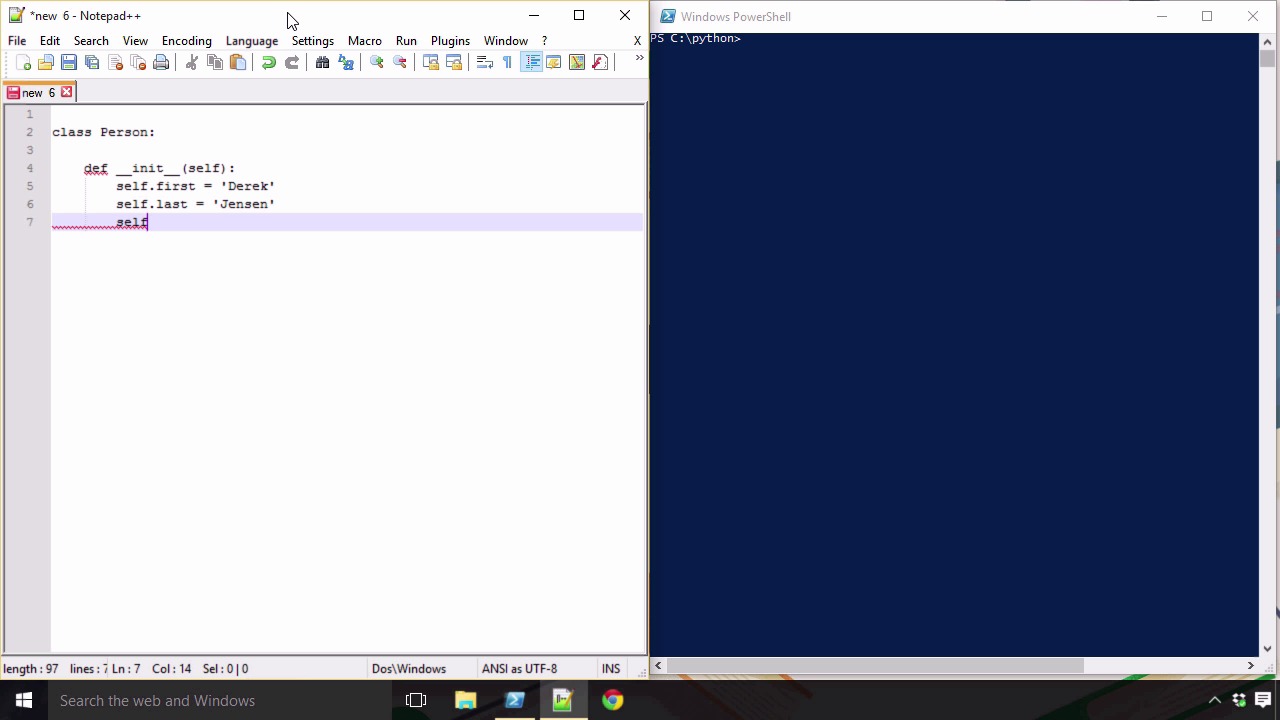Toggle Show All Characters pilcrow icon
Screen dimensions: 1280x720
508,62
